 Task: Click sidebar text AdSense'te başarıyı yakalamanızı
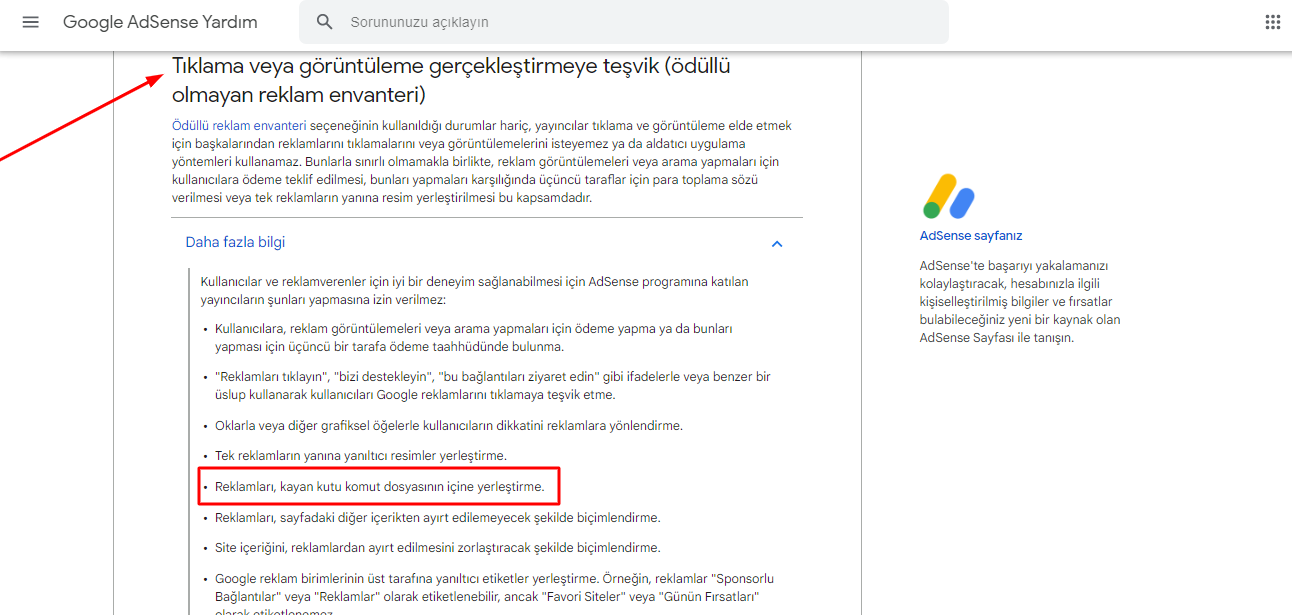[1020, 302]
